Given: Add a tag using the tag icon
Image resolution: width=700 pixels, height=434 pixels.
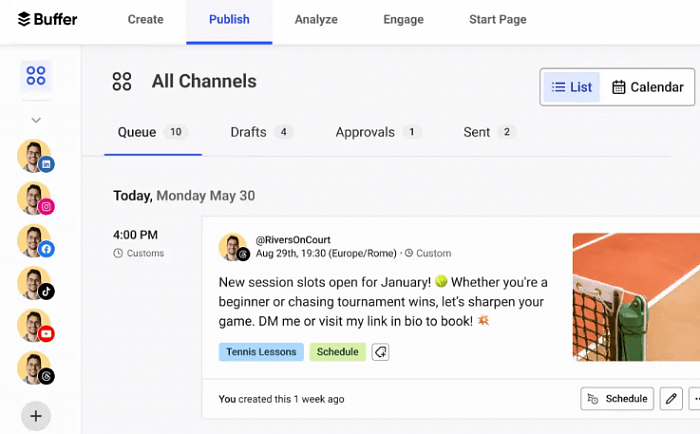Looking at the screenshot, I should pos(380,352).
